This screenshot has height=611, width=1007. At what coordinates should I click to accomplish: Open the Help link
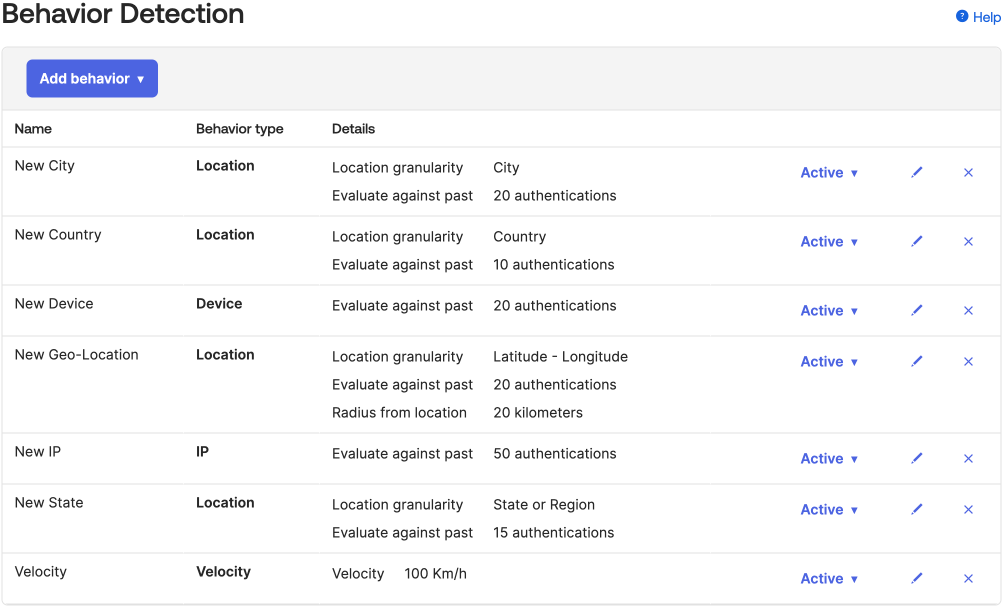[x=986, y=17]
